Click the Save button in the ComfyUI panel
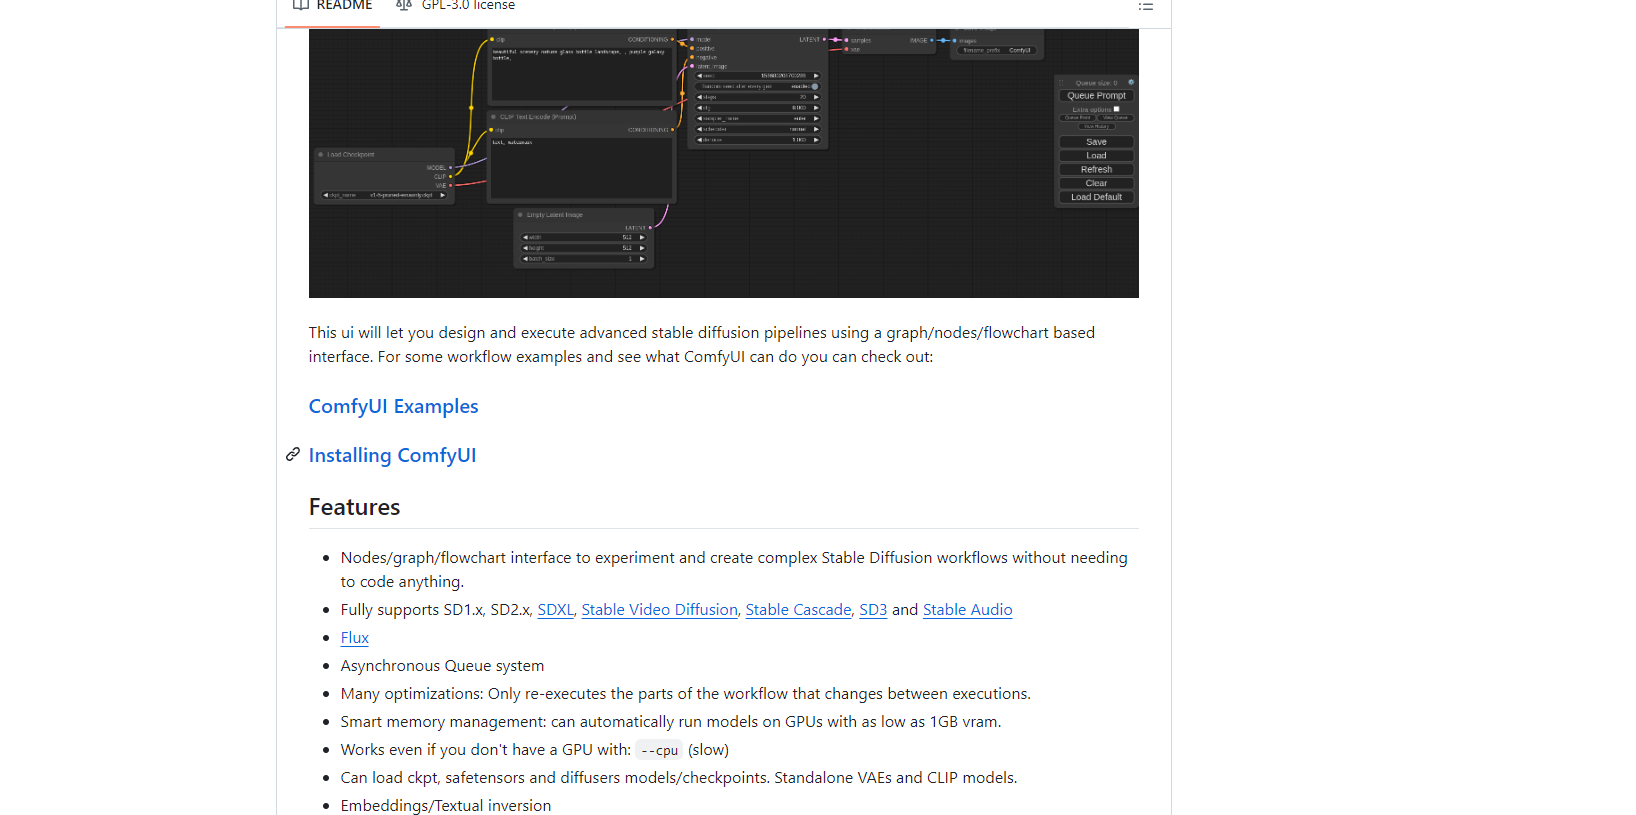The image size is (1636, 815). (x=1096, y=142)
